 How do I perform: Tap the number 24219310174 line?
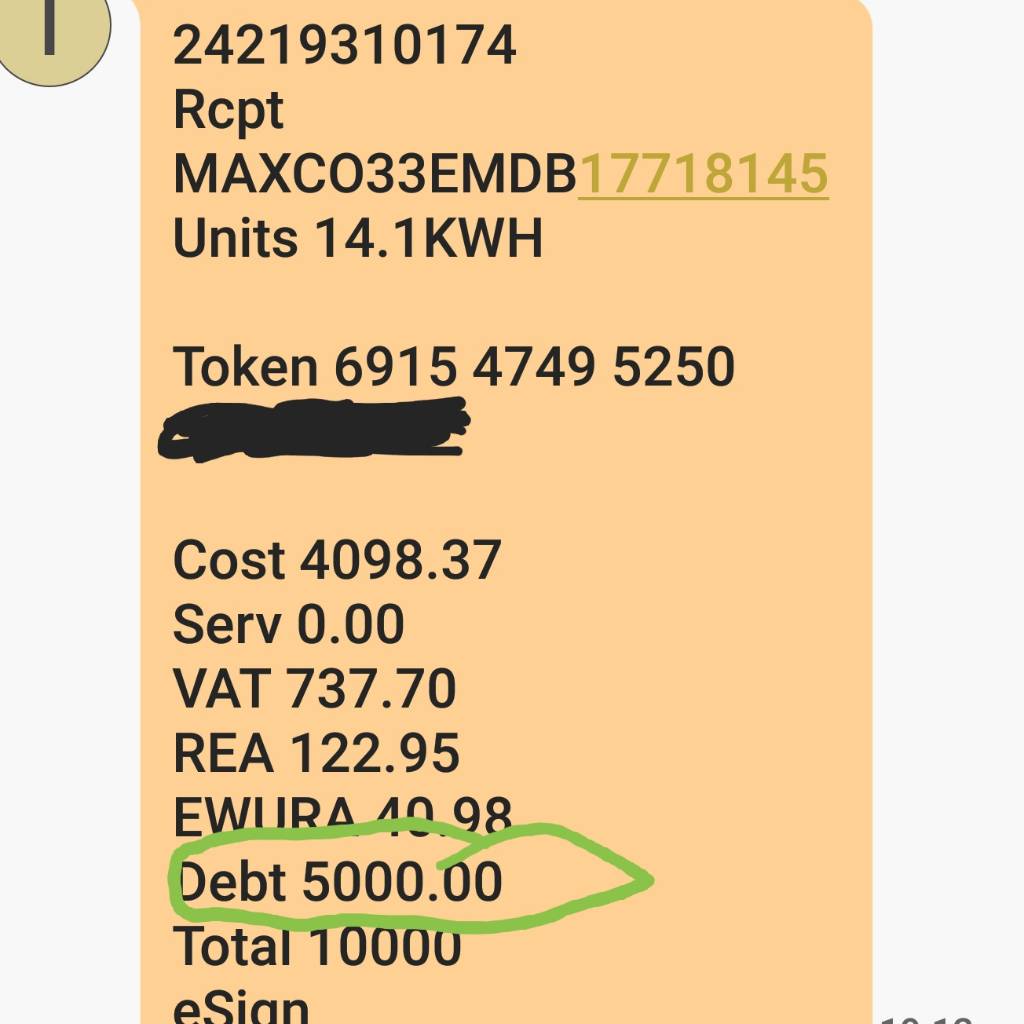[345, 46]
